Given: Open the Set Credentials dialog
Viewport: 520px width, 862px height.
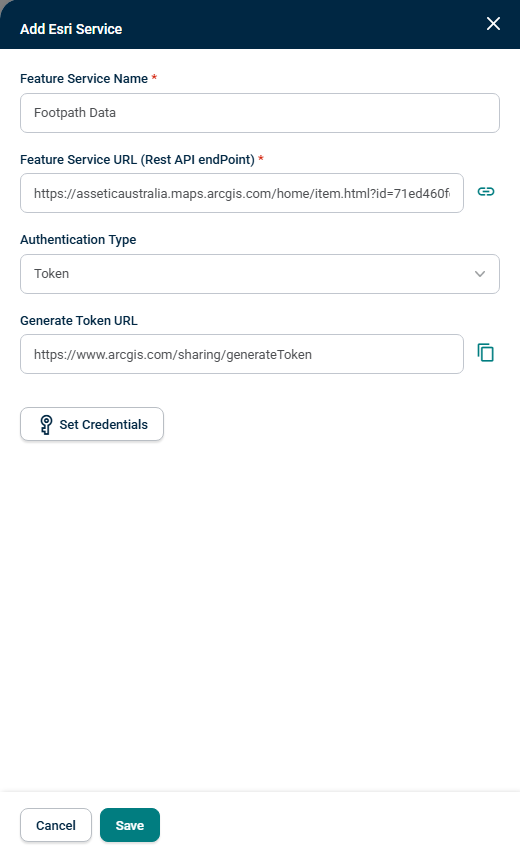Looking at the screenshot, I should (92, 424).
